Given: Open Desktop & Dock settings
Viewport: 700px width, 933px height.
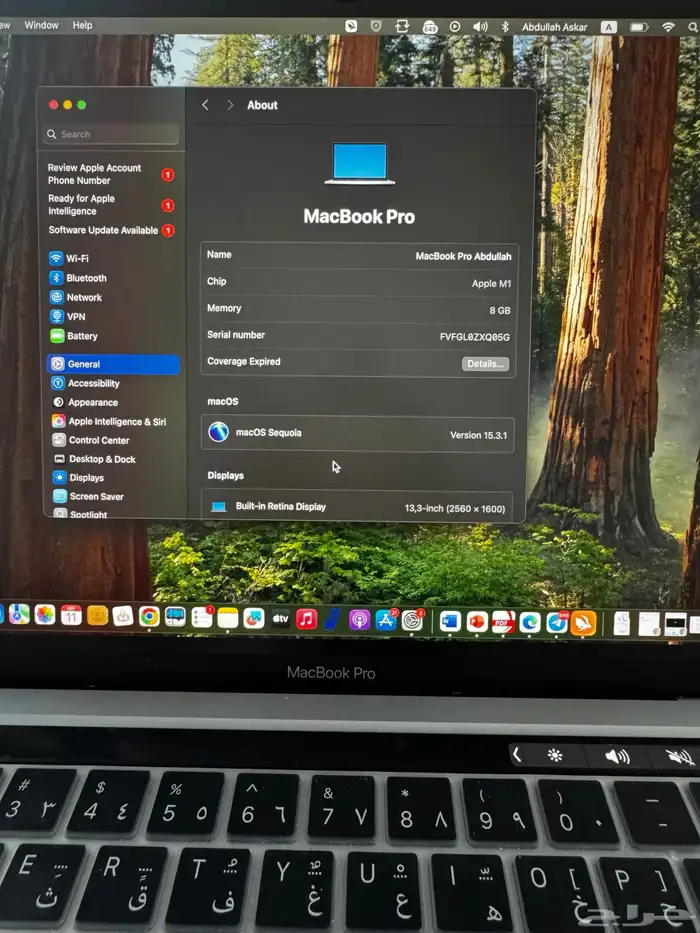Looking at the screenshot, I should click(x=95, y=459).
